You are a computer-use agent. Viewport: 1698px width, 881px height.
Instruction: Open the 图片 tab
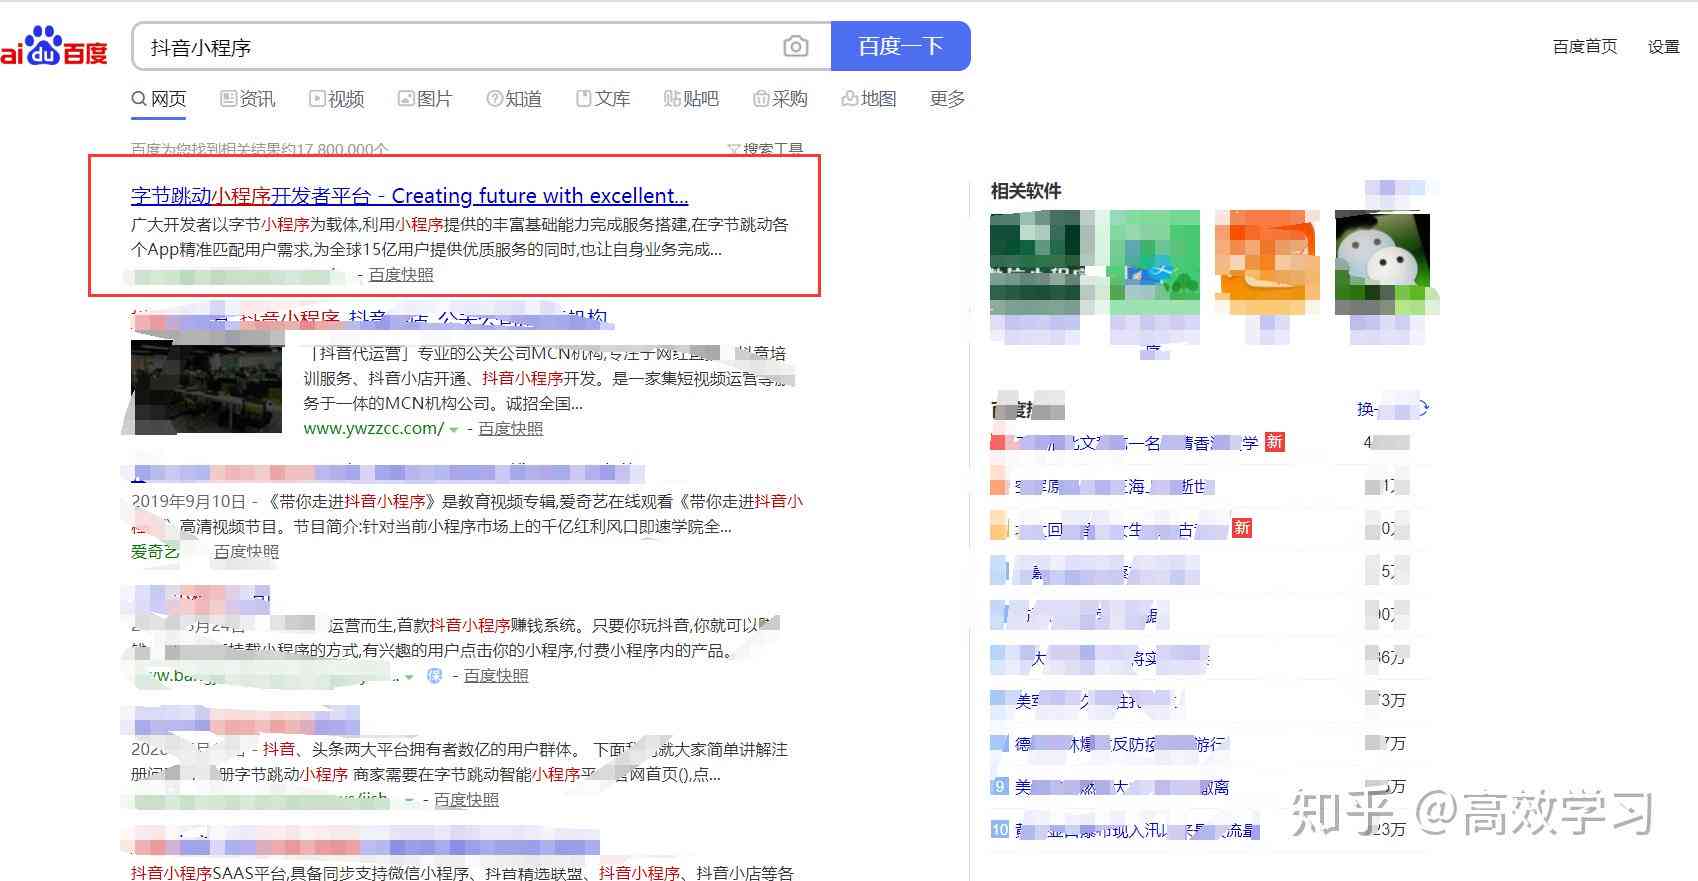[x=425, y=98]
